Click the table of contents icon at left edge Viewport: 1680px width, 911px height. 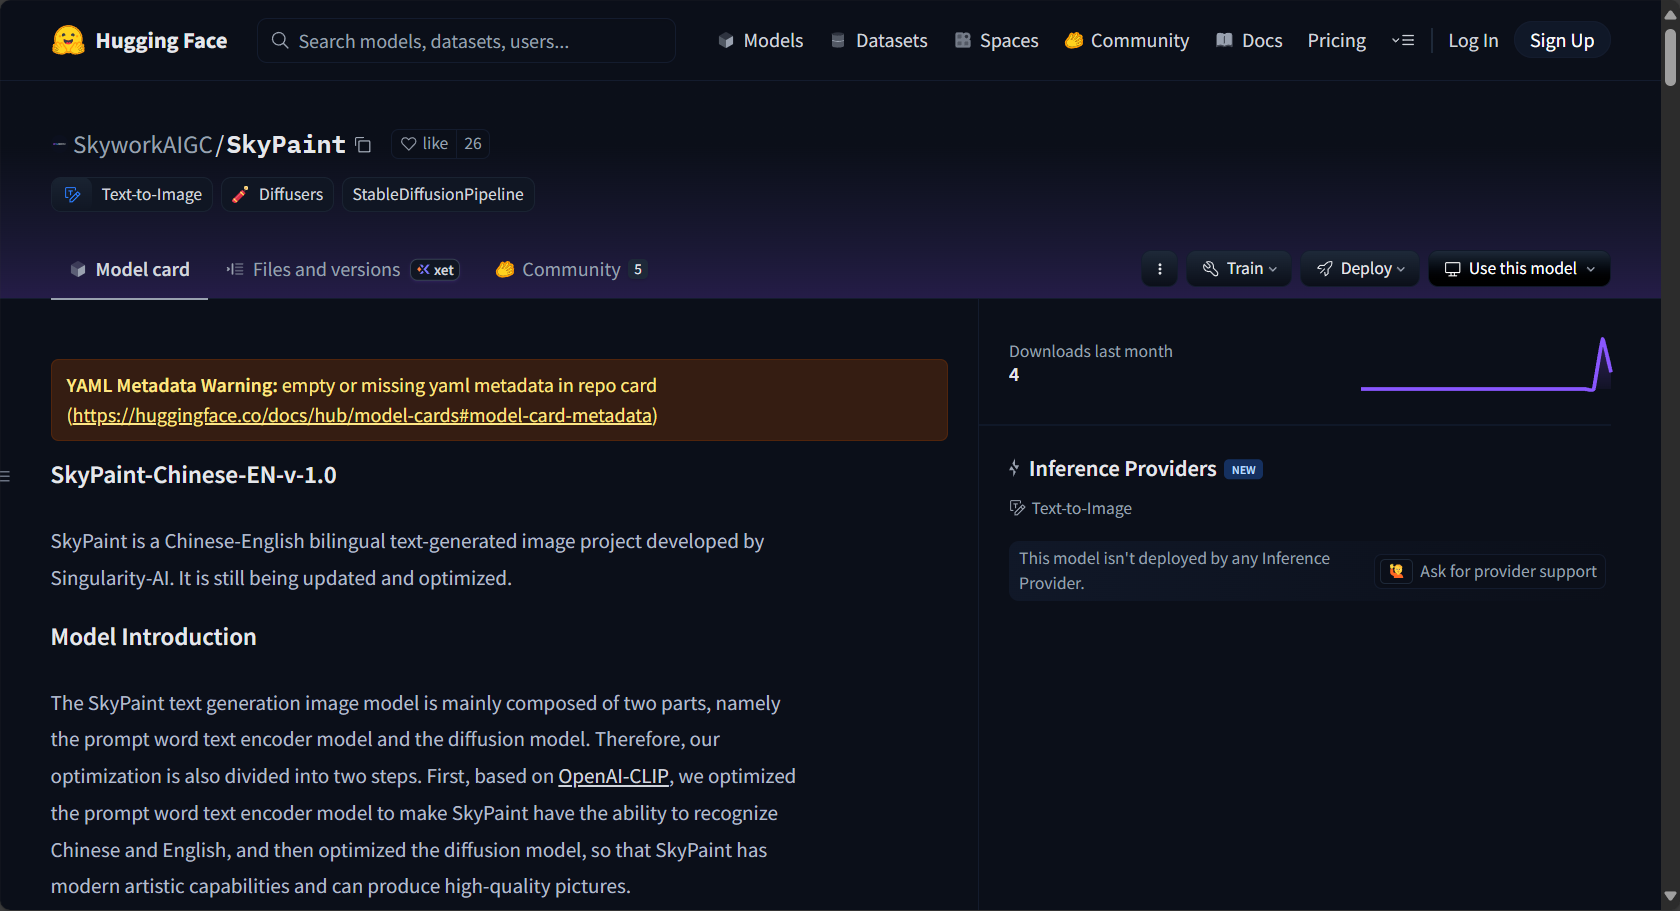point(5,476)
